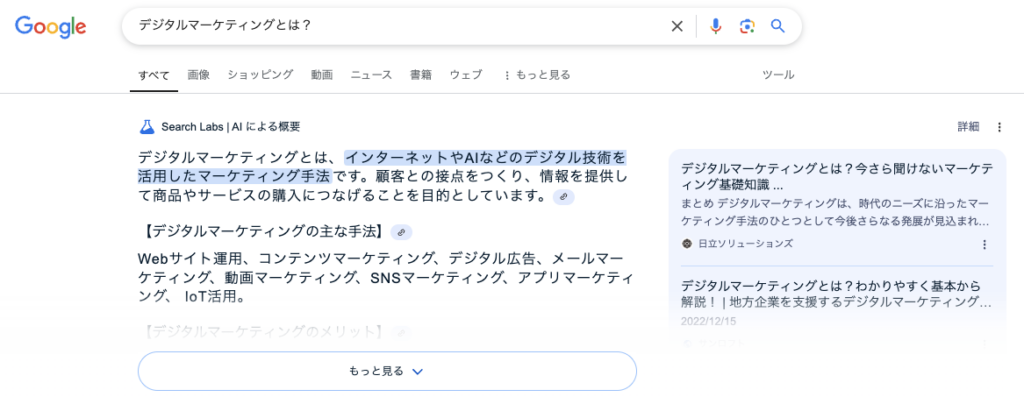Open もっと見る tab overflow menu
Viewport: 1024px width, 397px height.
536,75
